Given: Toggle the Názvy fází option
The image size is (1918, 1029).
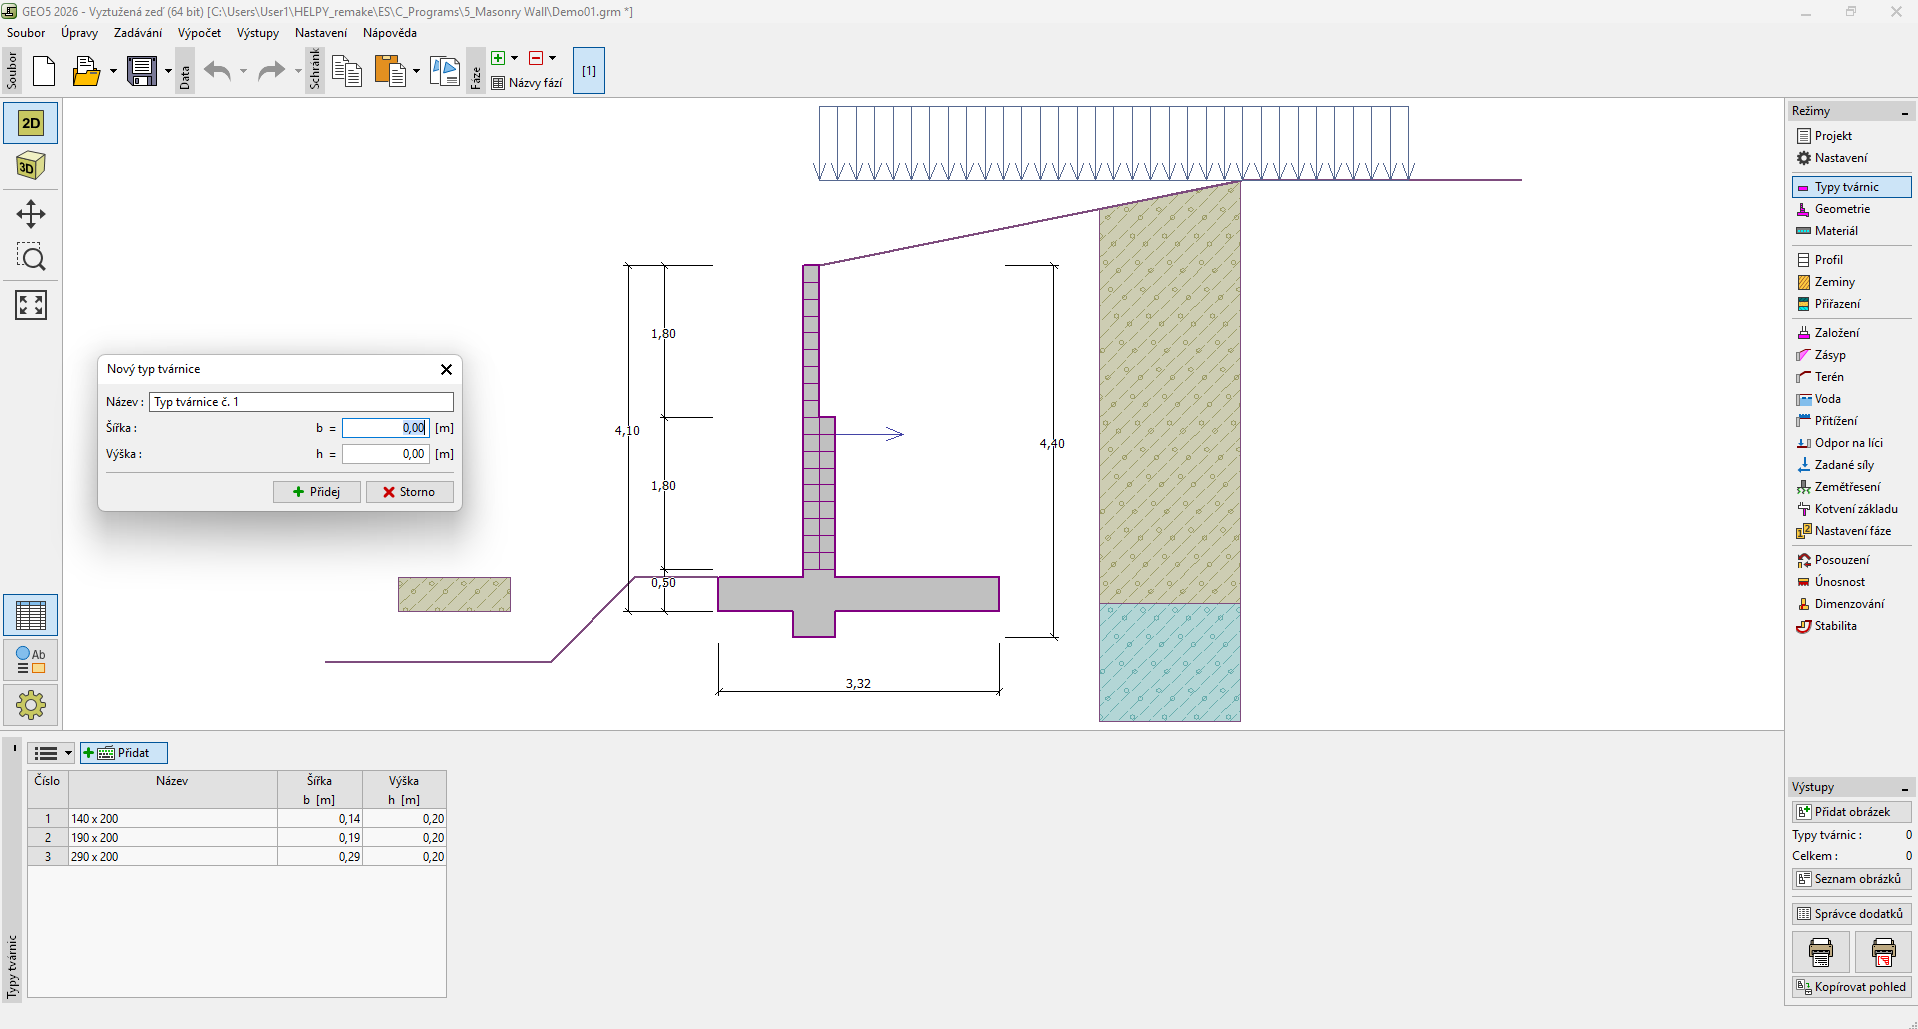Looking at the screenshot, I should coord(527,83).
